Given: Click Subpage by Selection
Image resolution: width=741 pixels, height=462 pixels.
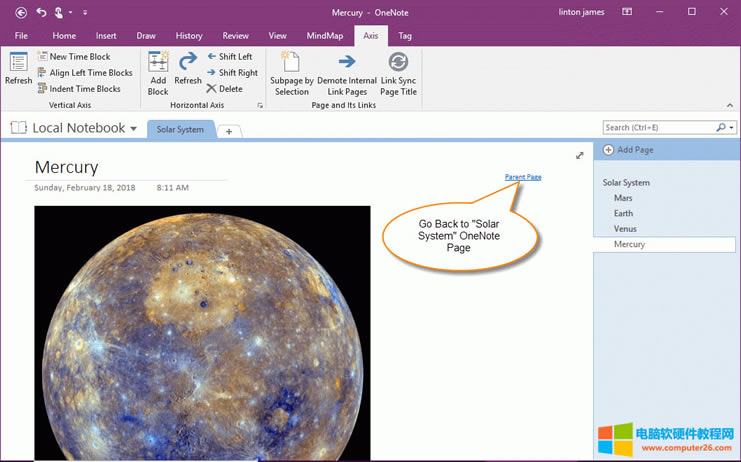Looking at the screenshot, I should pyautogui.click(x=292, y=71).
